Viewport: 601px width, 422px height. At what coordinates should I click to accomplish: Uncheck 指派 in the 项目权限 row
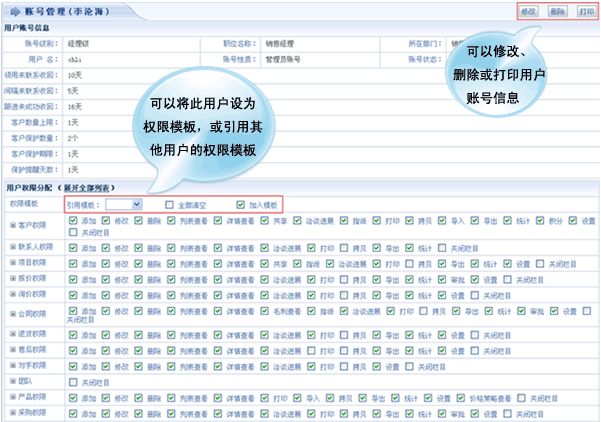coord(297,264)
